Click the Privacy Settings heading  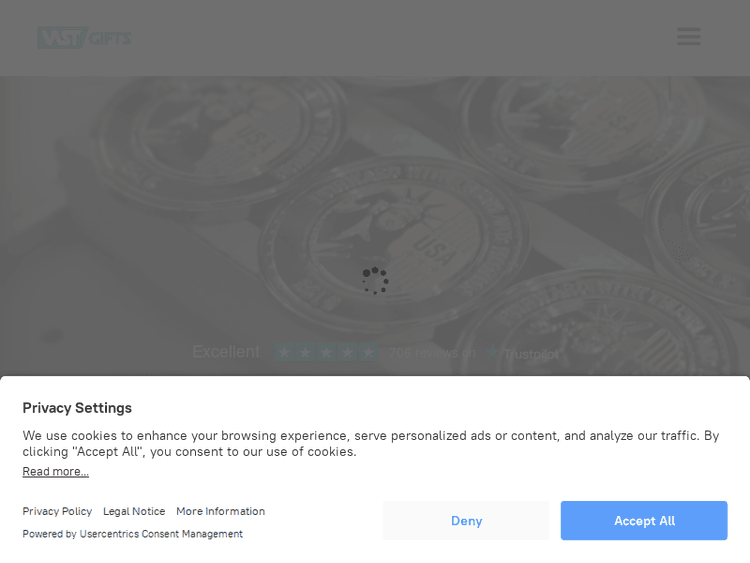tap(77, 408)
